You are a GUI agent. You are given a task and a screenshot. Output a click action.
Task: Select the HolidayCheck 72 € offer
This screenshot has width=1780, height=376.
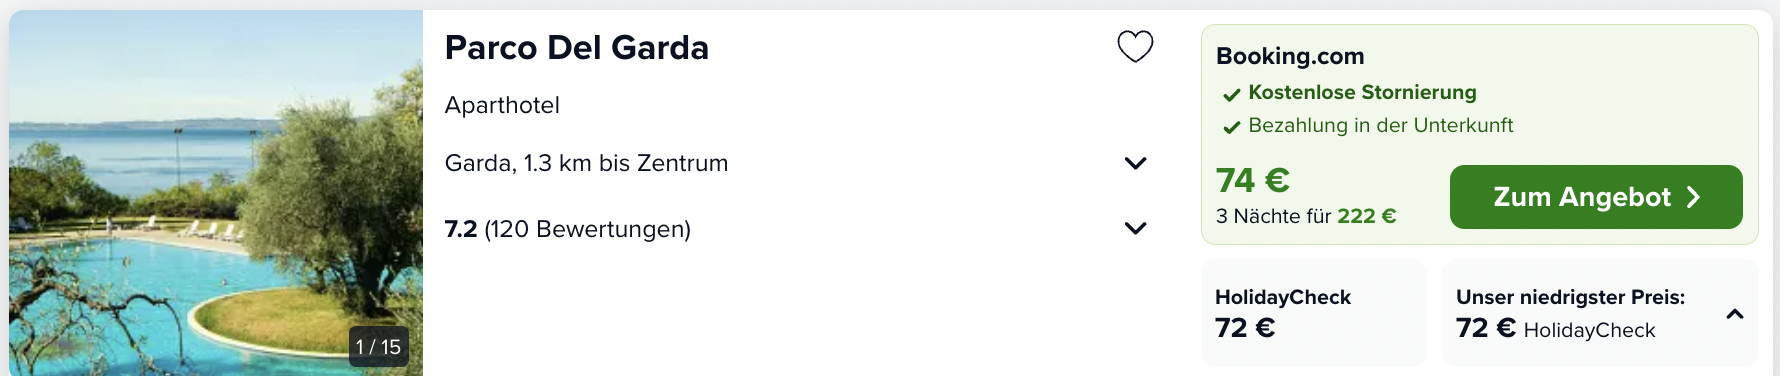click(1314, 313)
